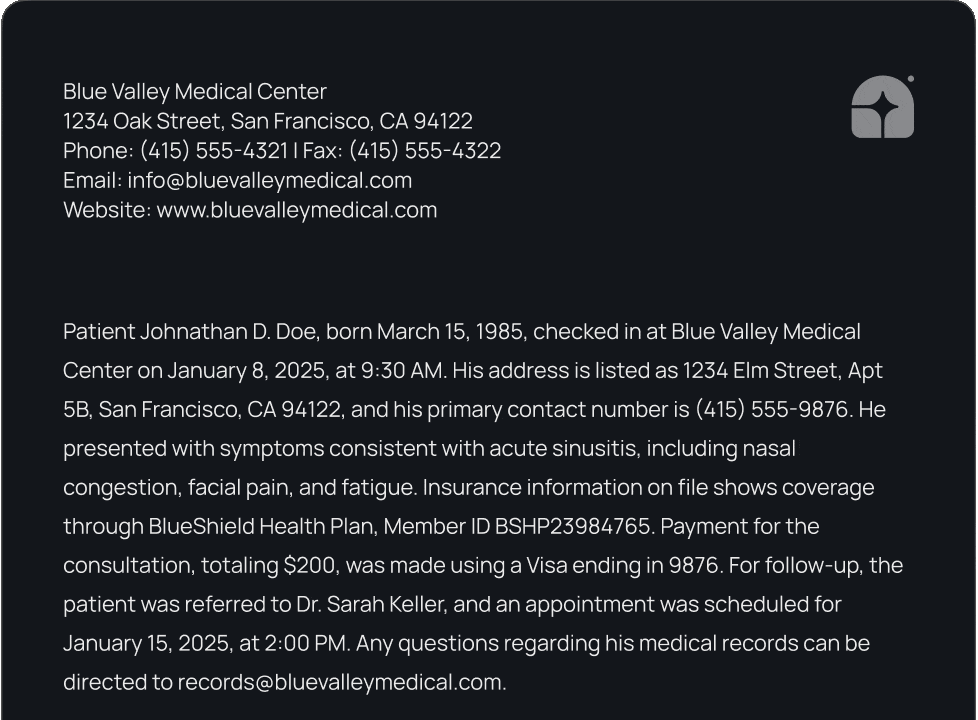Click the 1234 Oak Street address line

point(268,121)
